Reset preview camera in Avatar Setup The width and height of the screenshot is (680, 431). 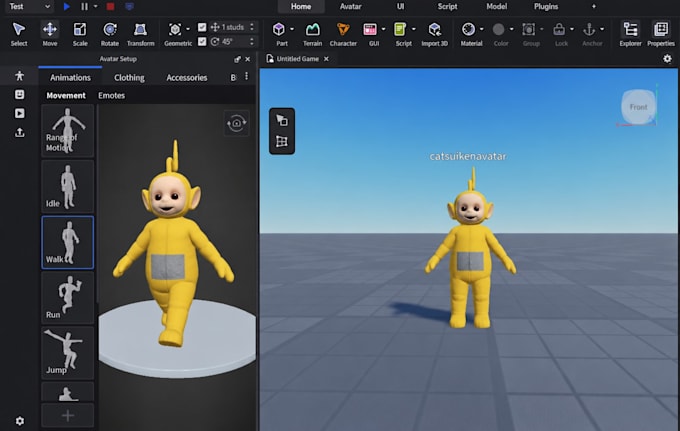click(236, 123)
